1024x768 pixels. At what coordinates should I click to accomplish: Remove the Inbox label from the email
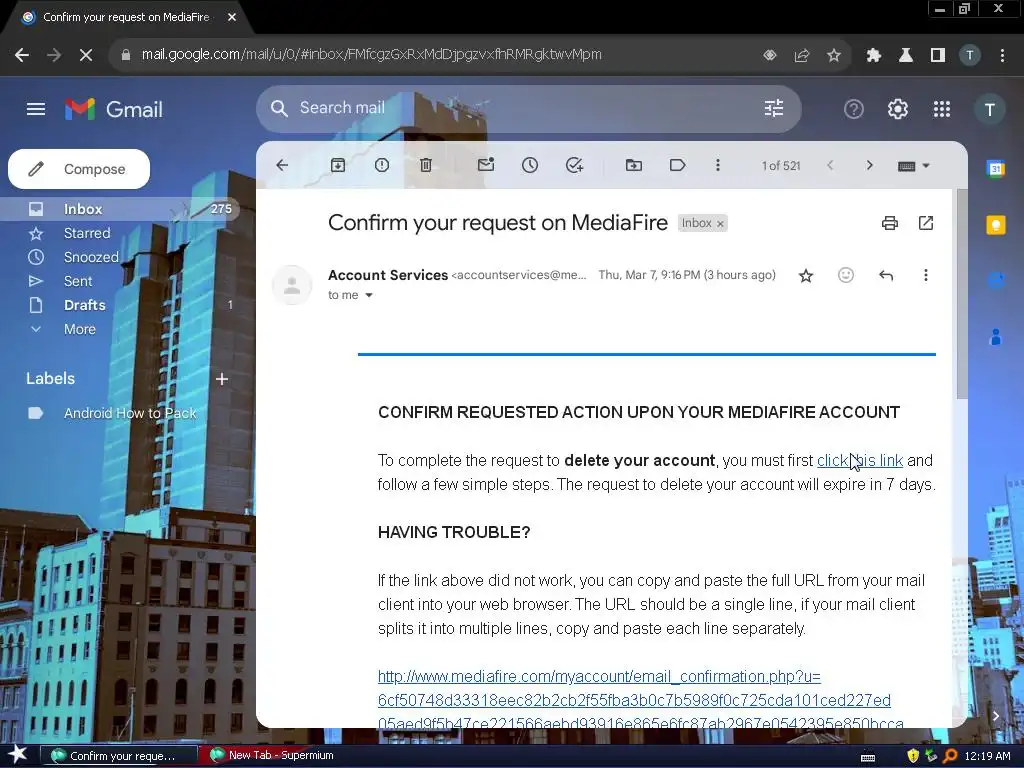coord(720,224)
